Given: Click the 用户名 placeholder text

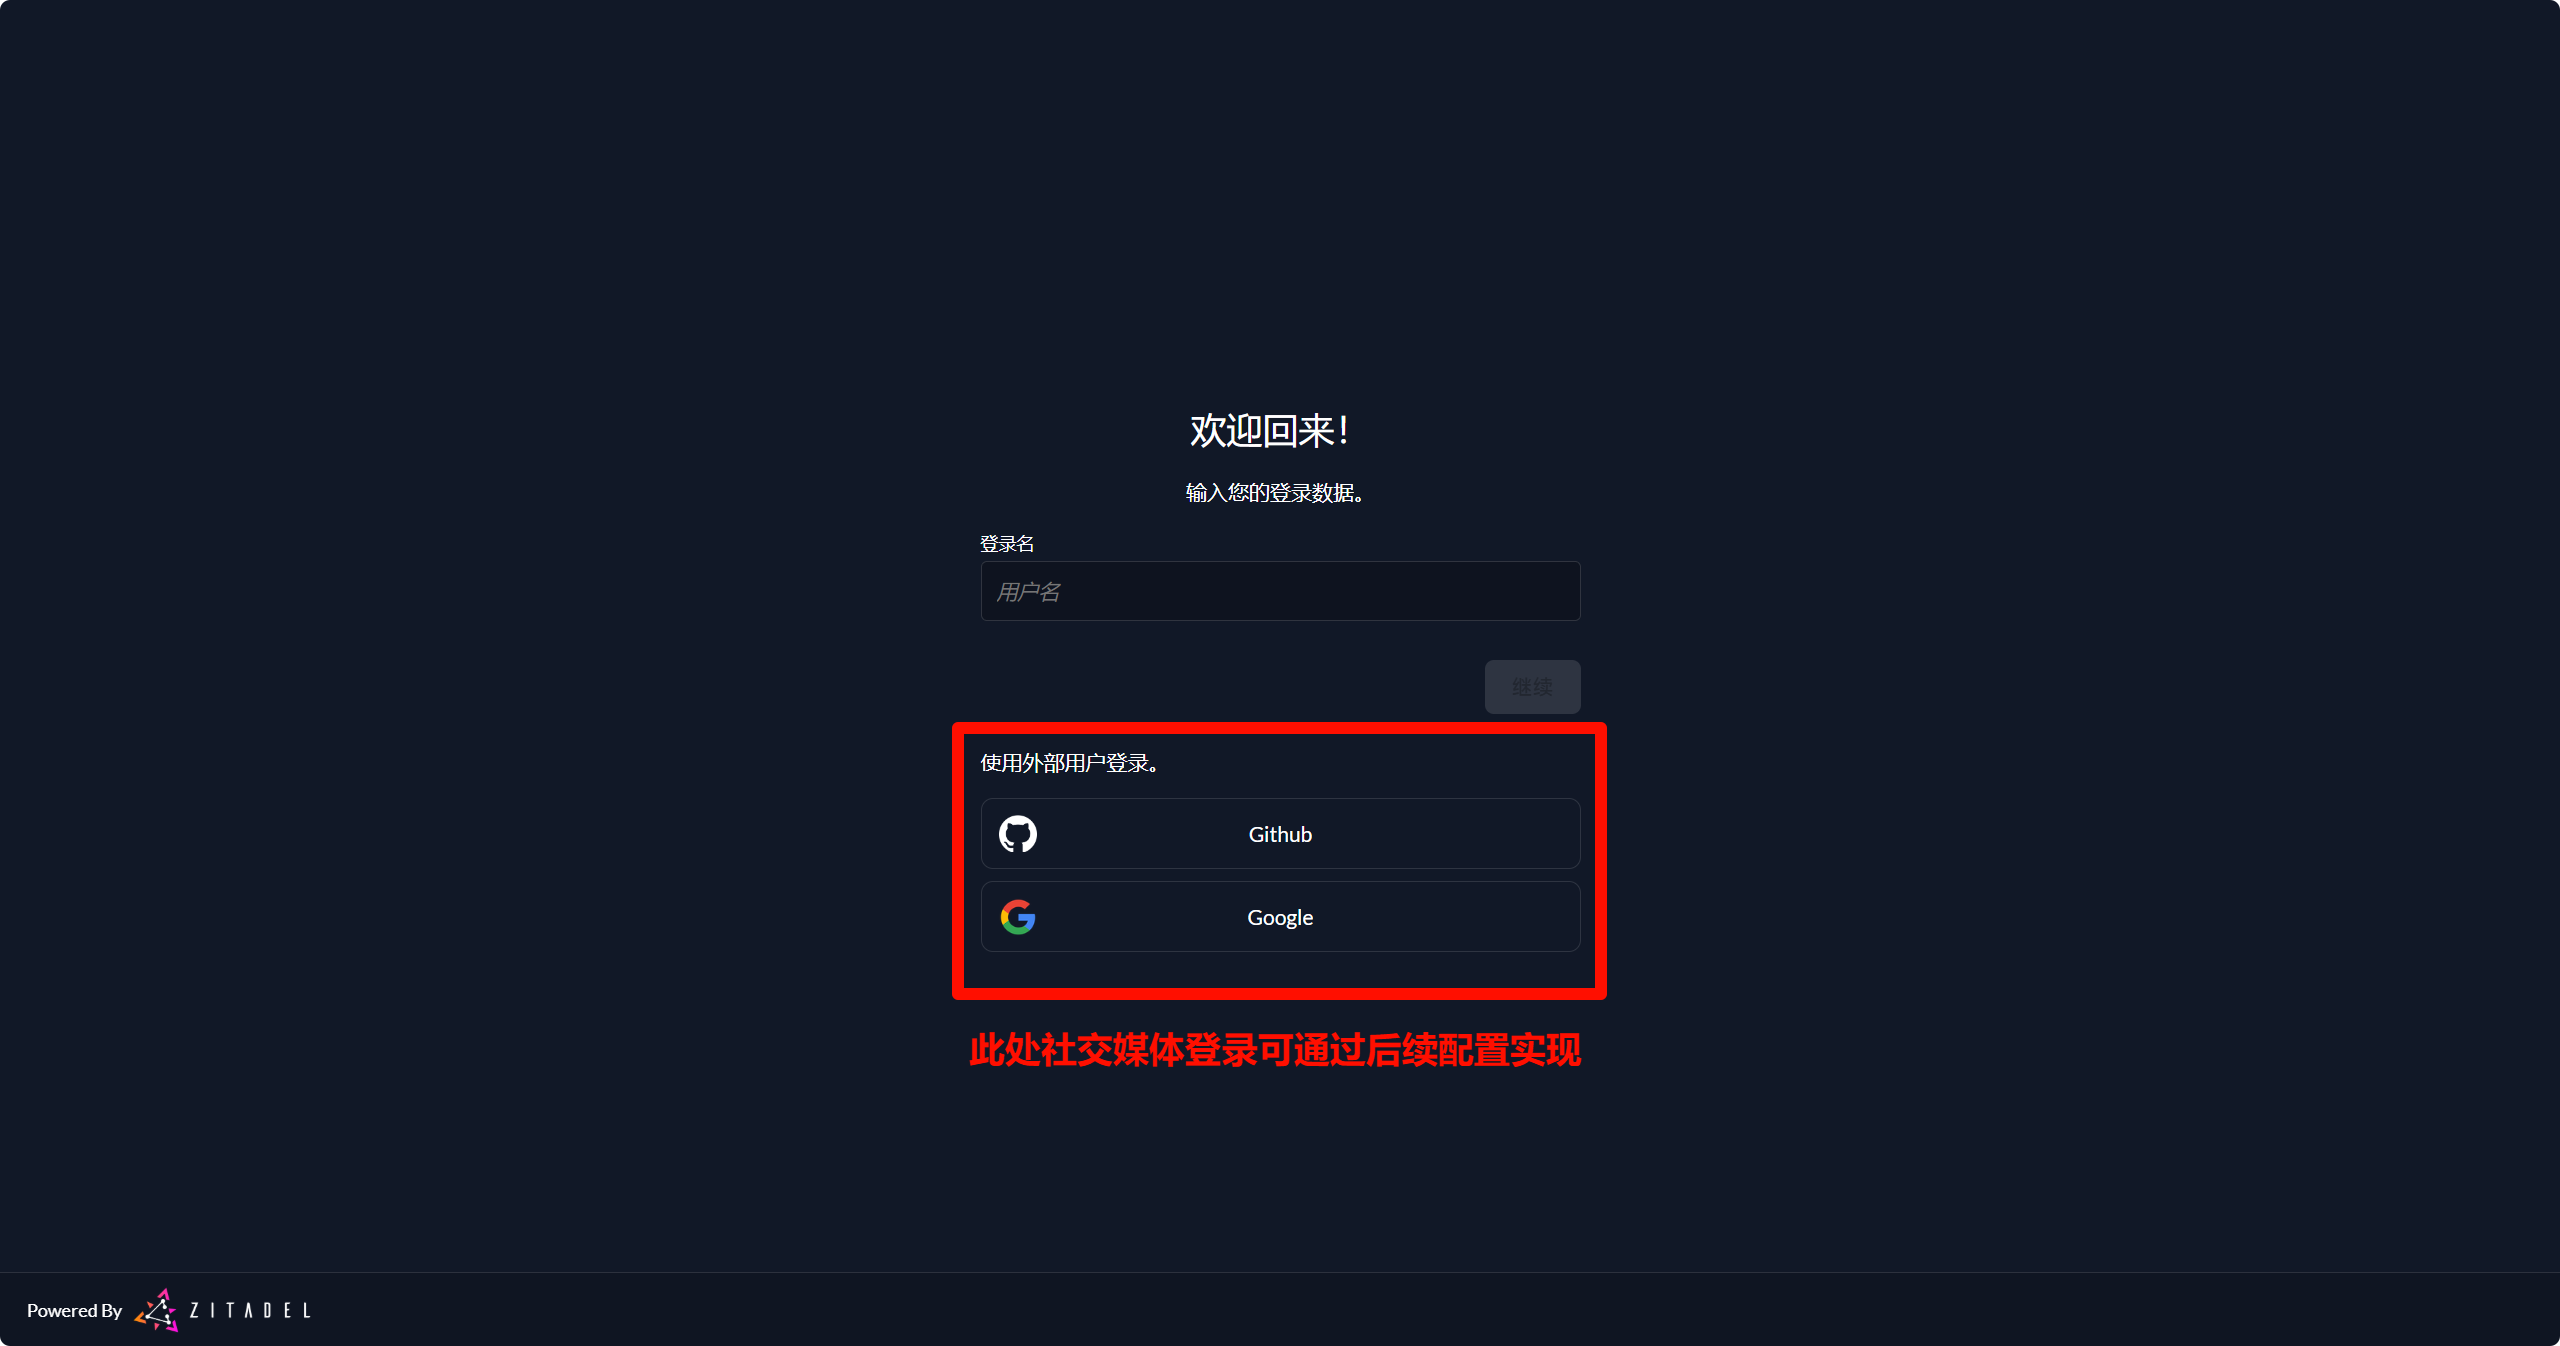Looking at the screenshot, I should pos(1028,592).
